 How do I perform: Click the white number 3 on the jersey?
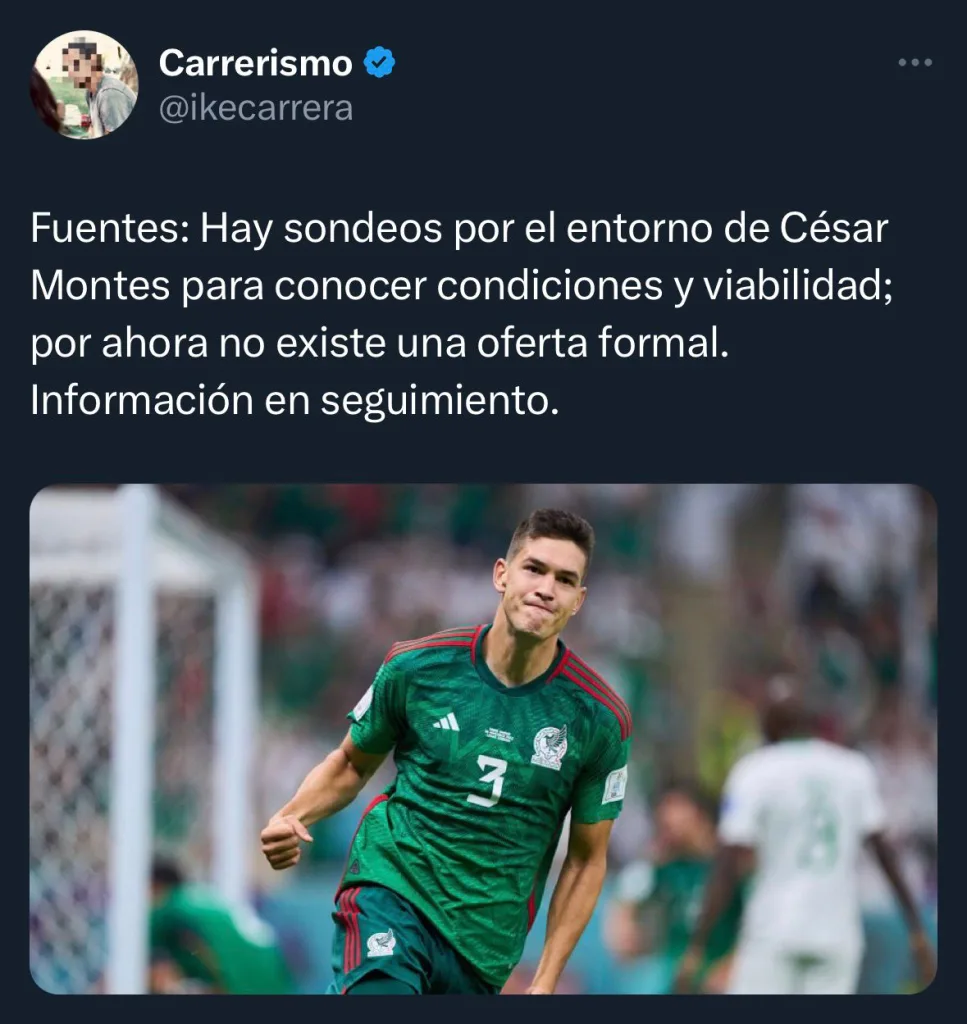click(x=490, y=780)
